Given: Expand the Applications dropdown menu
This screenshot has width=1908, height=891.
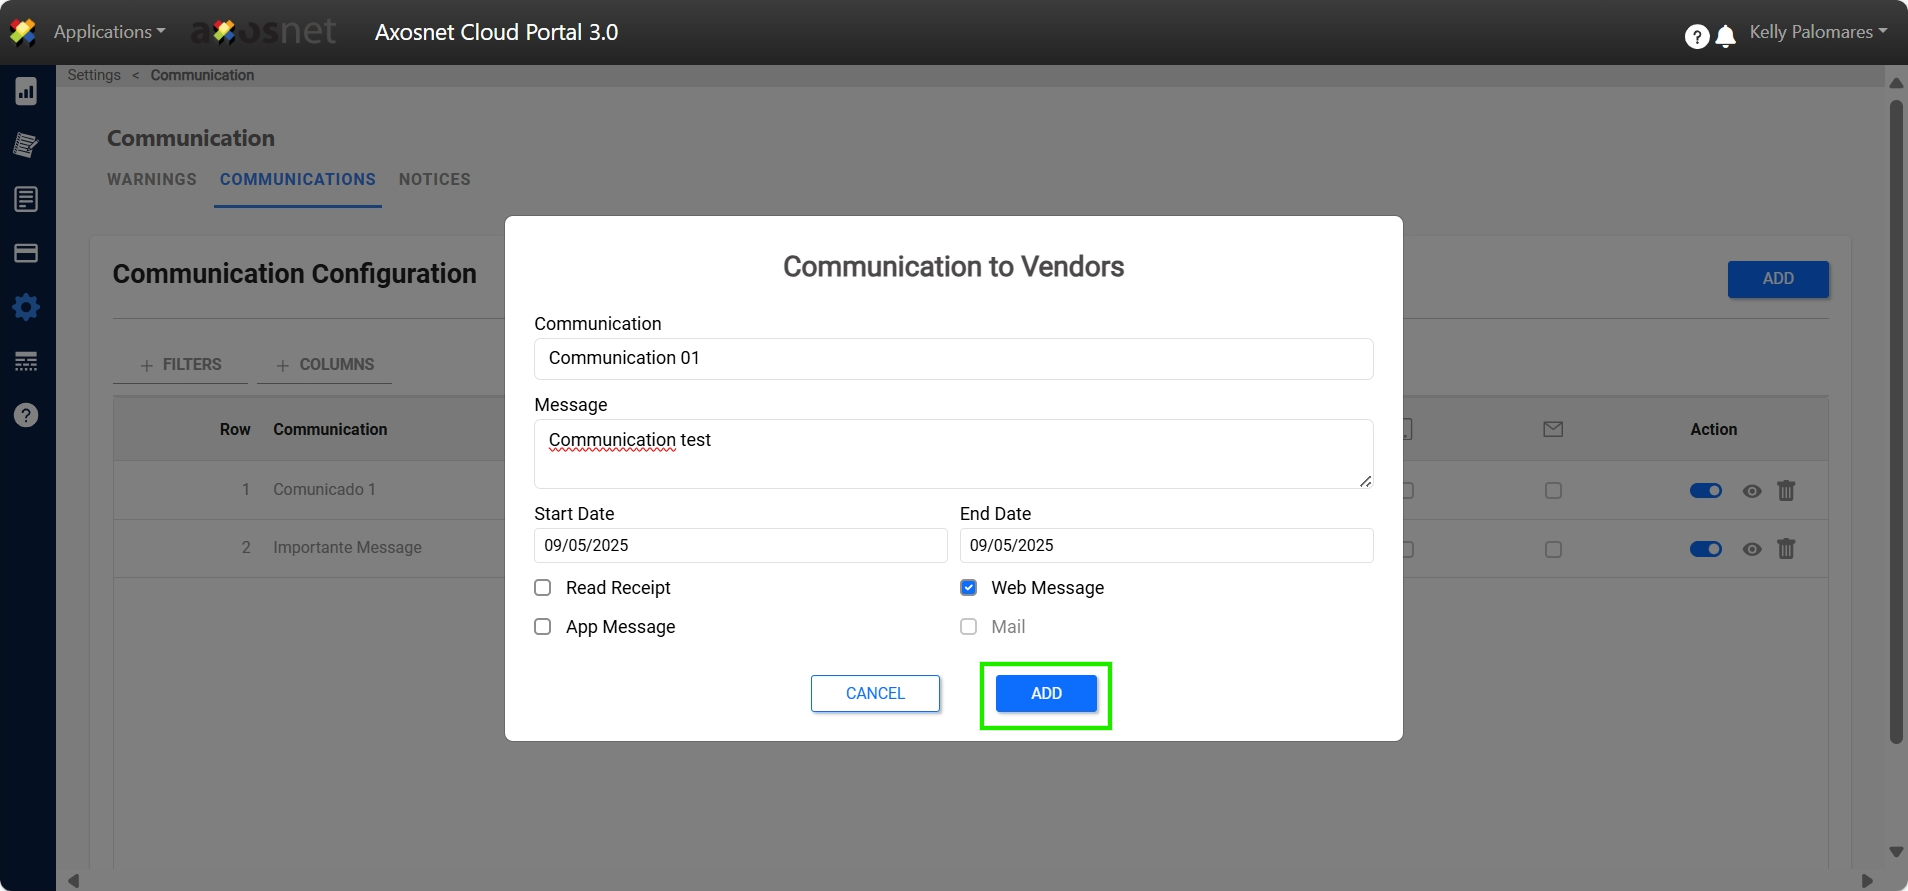Looking at the screenshot, I should [109, 32].
